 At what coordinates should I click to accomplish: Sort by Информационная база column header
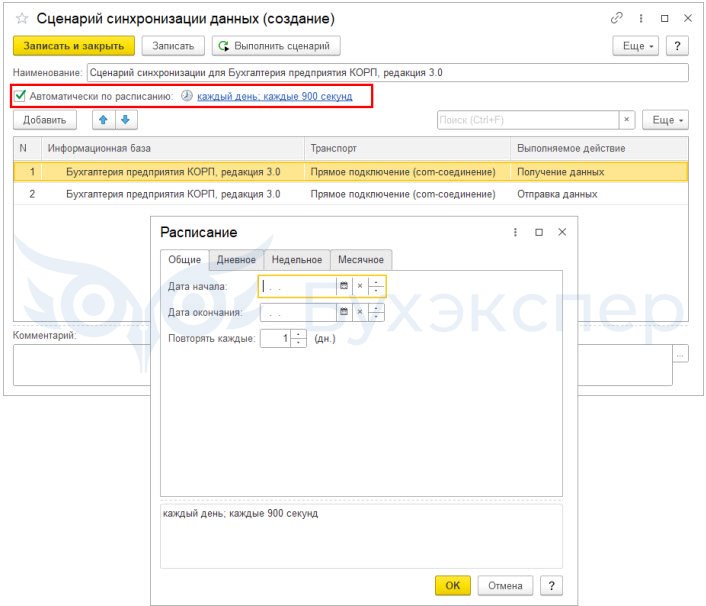(x=173, y=149)
